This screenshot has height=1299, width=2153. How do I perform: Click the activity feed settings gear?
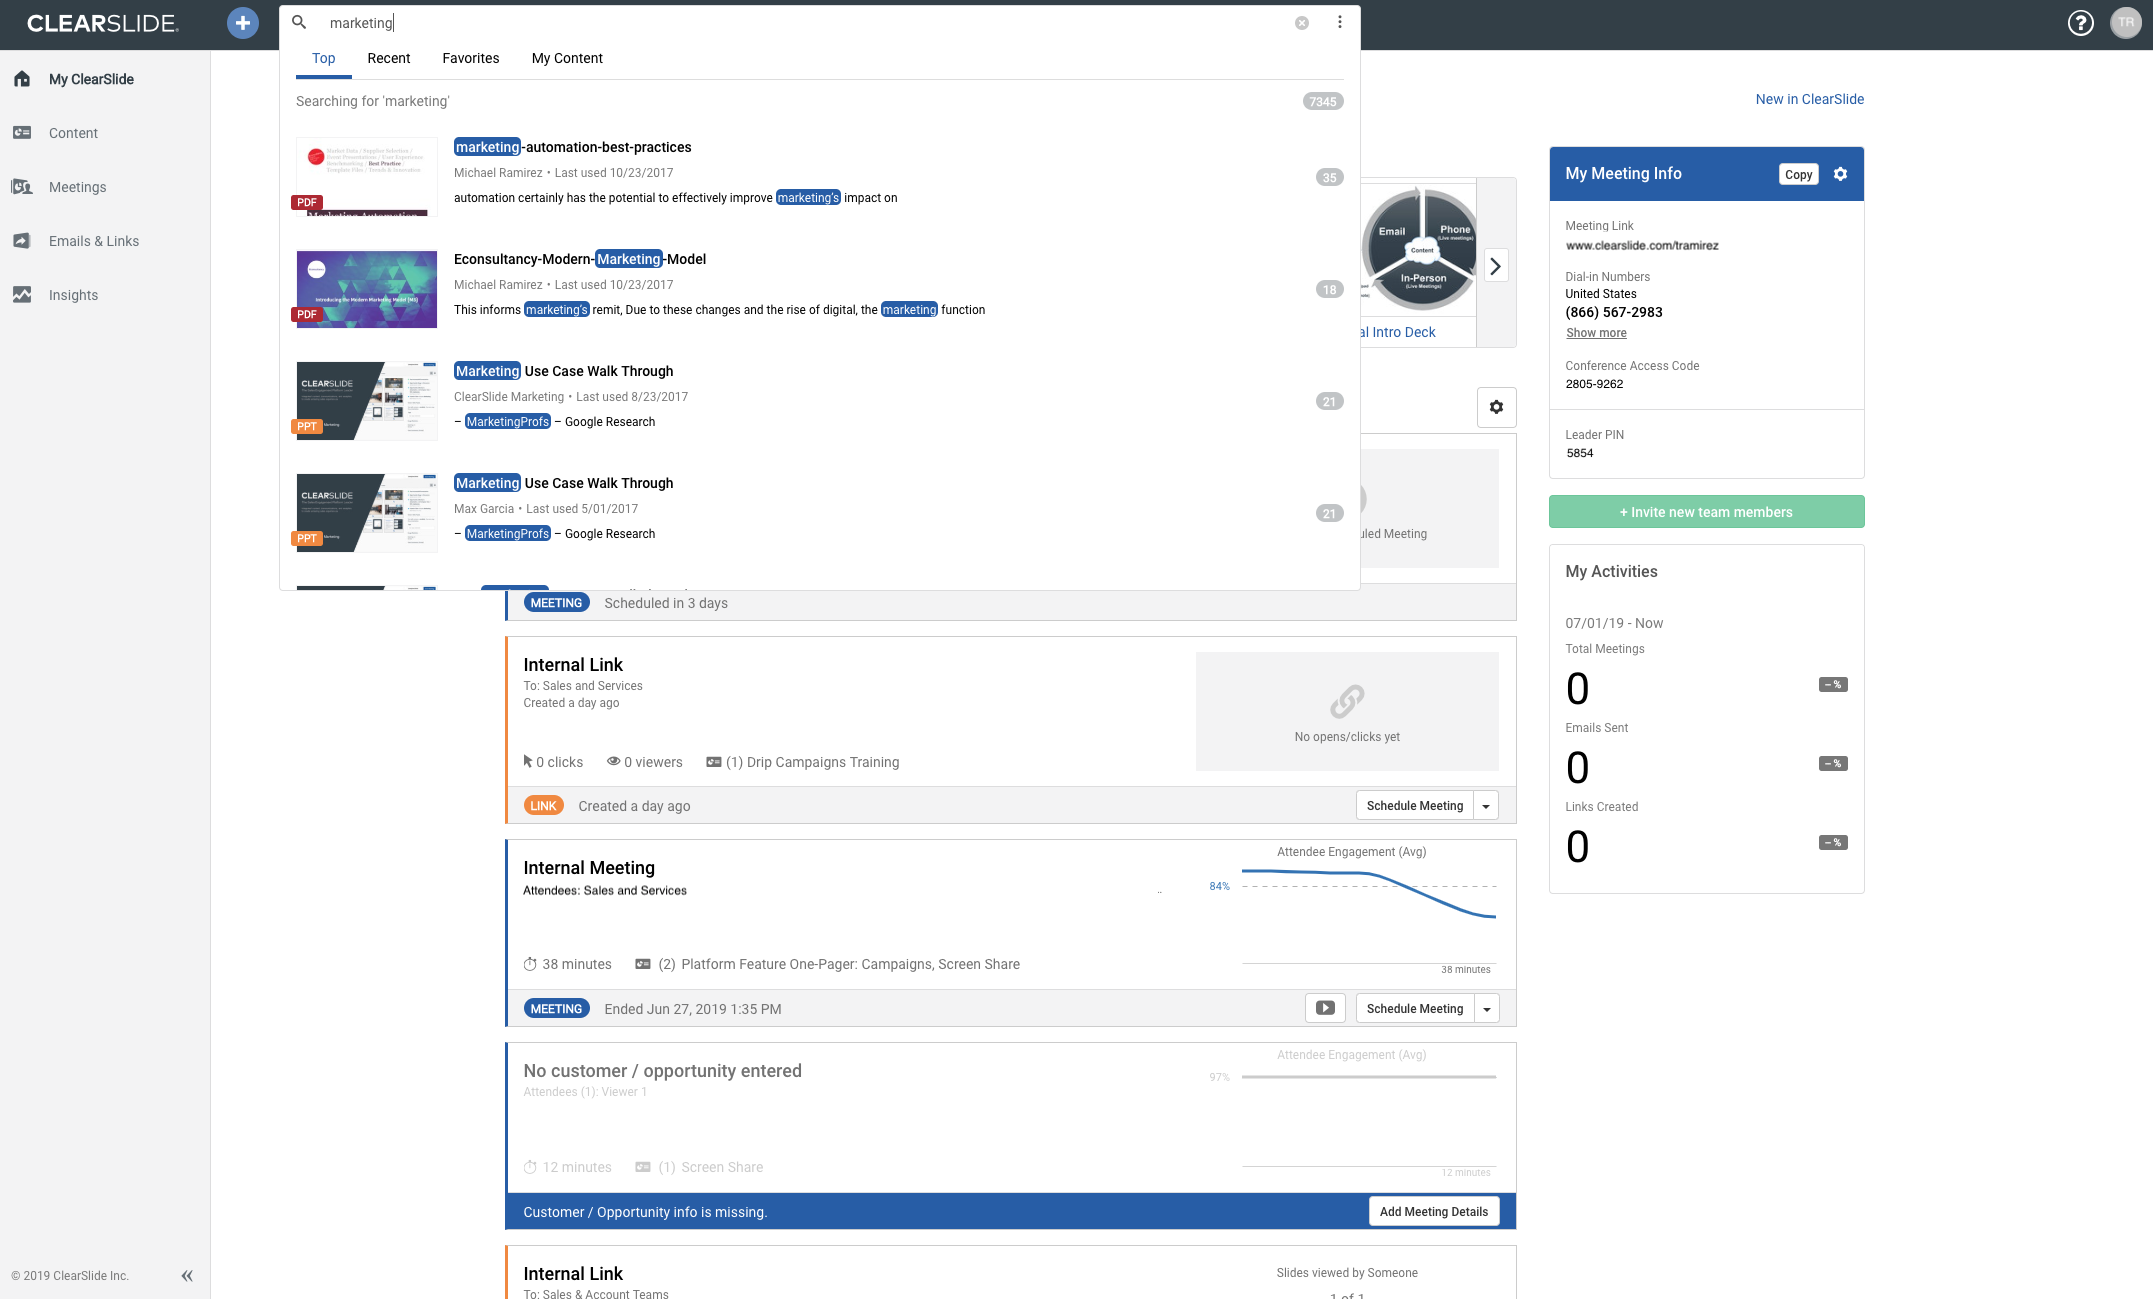[x=1496, y=407]
